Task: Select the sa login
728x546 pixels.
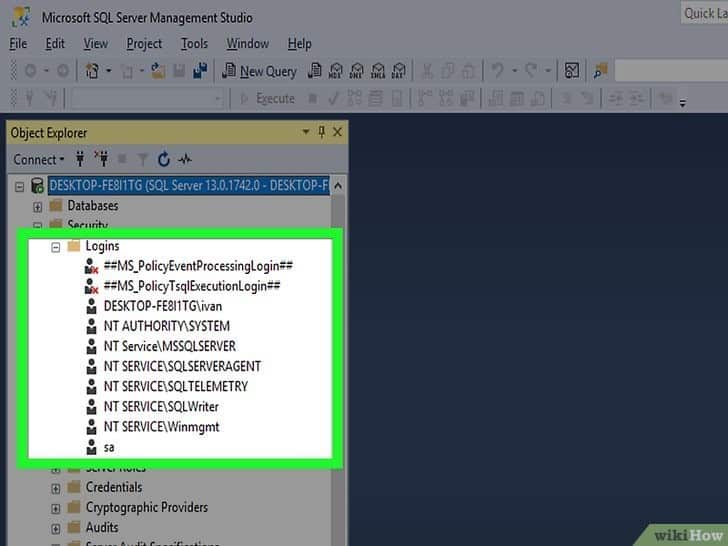Action: click(109, 448)
